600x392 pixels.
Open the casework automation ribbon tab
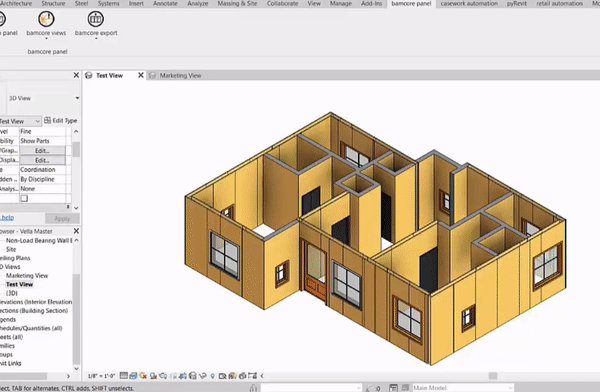click(469, 3)
